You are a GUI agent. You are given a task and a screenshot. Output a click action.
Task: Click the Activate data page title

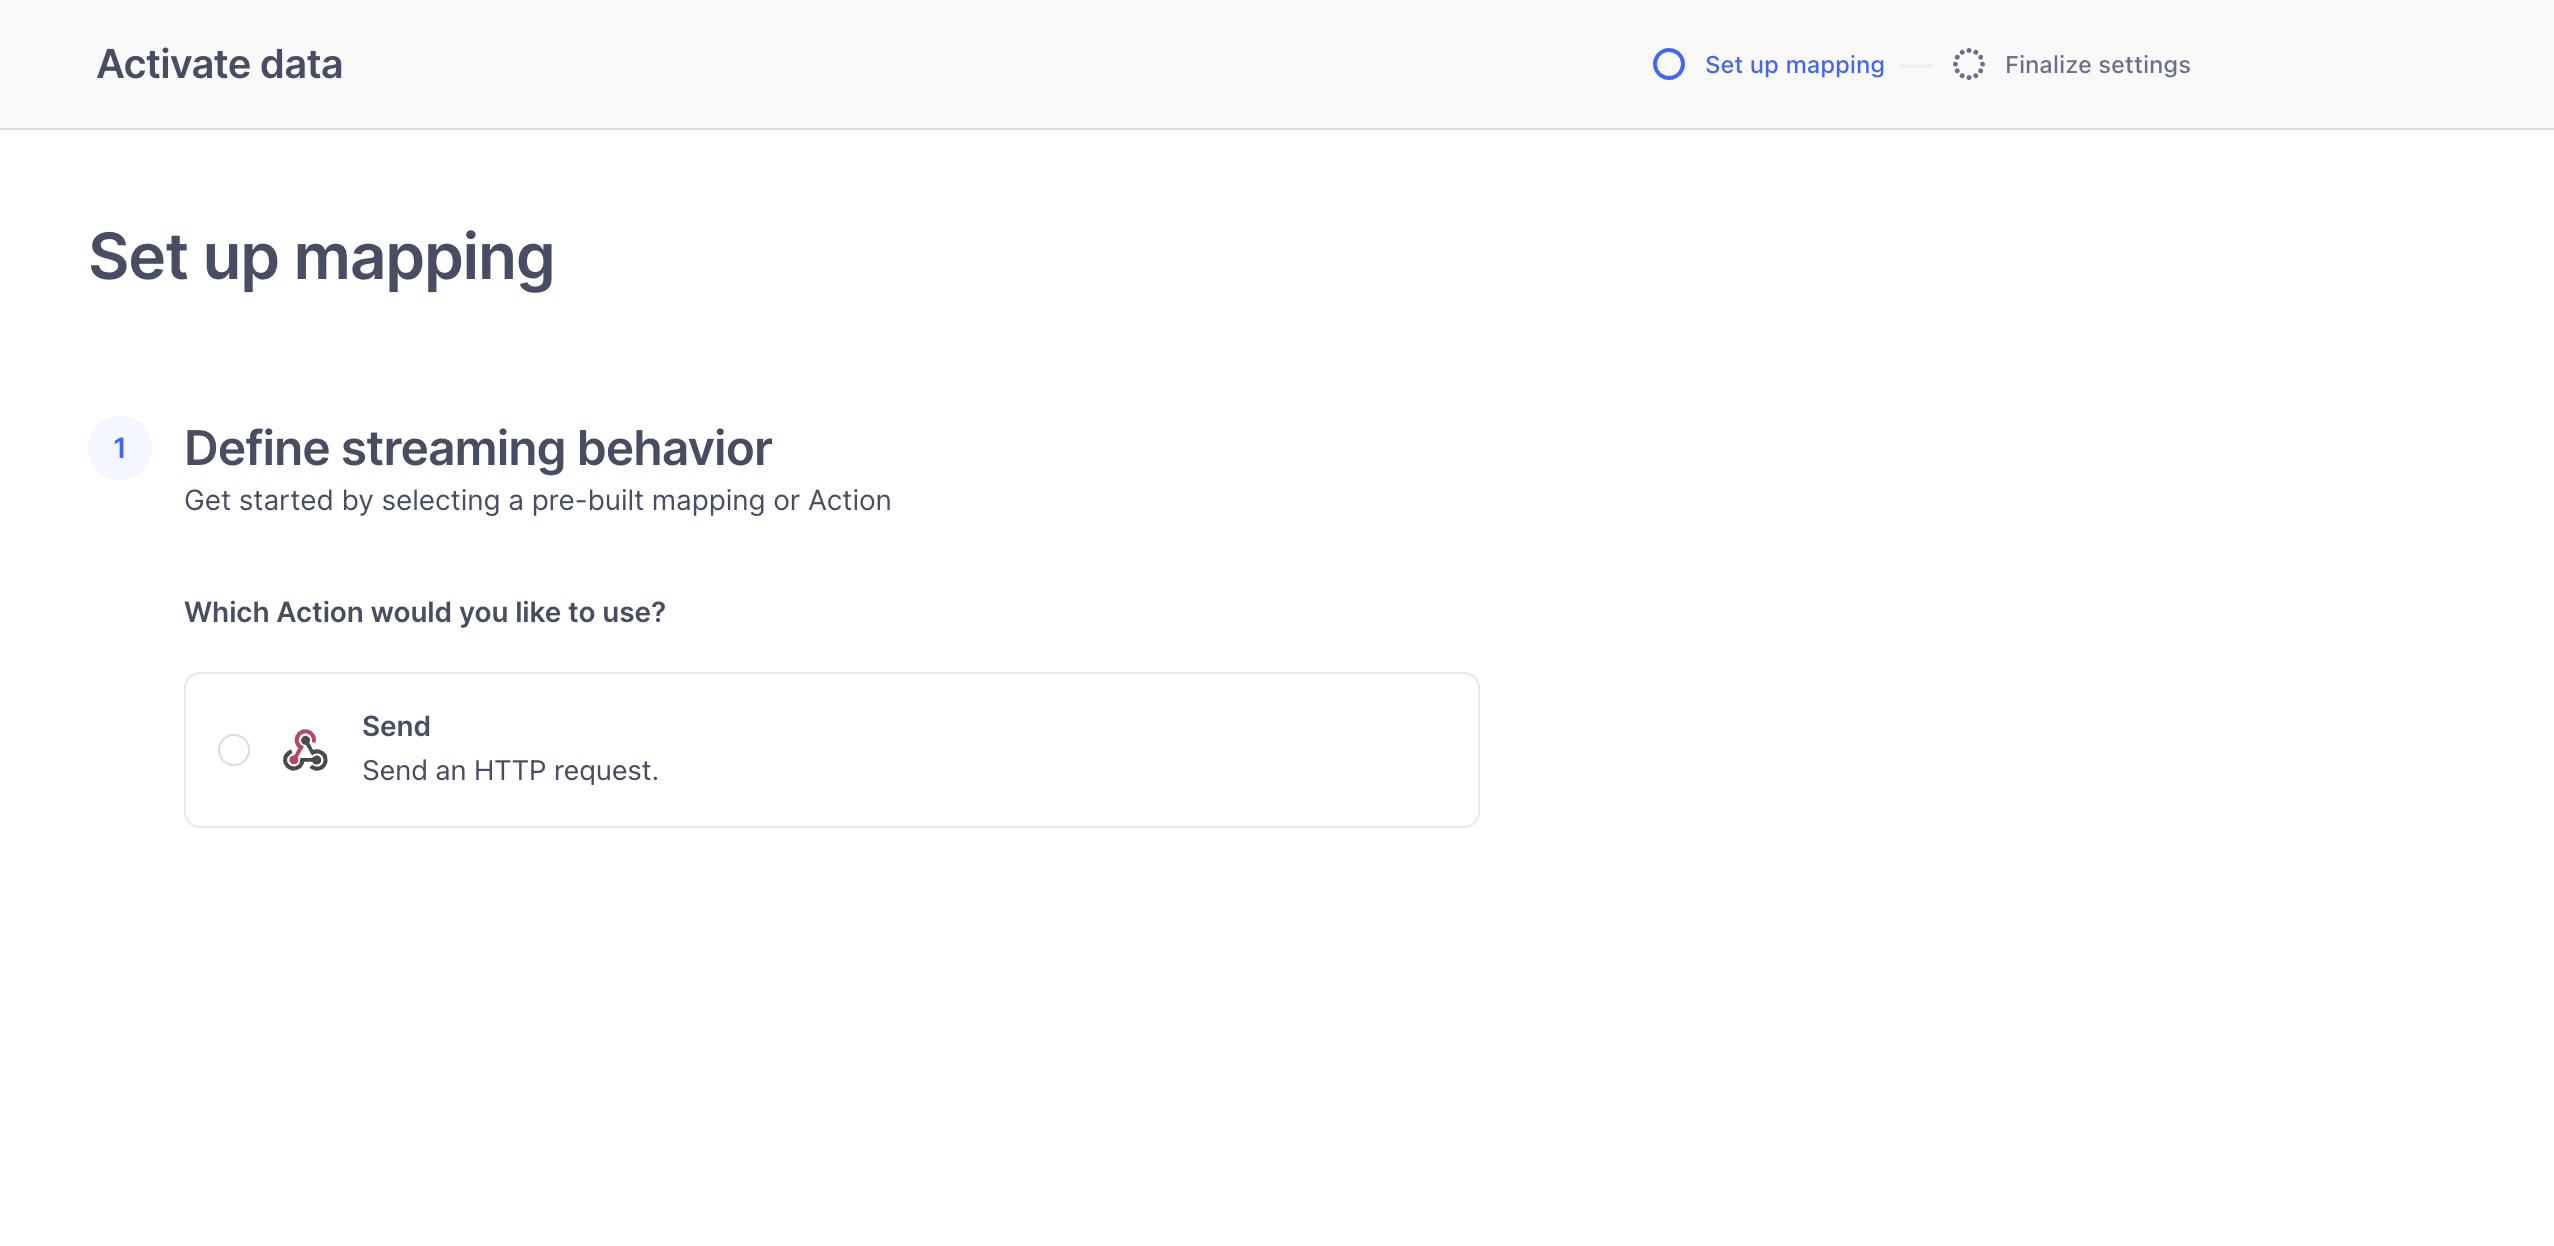[220, 64]
